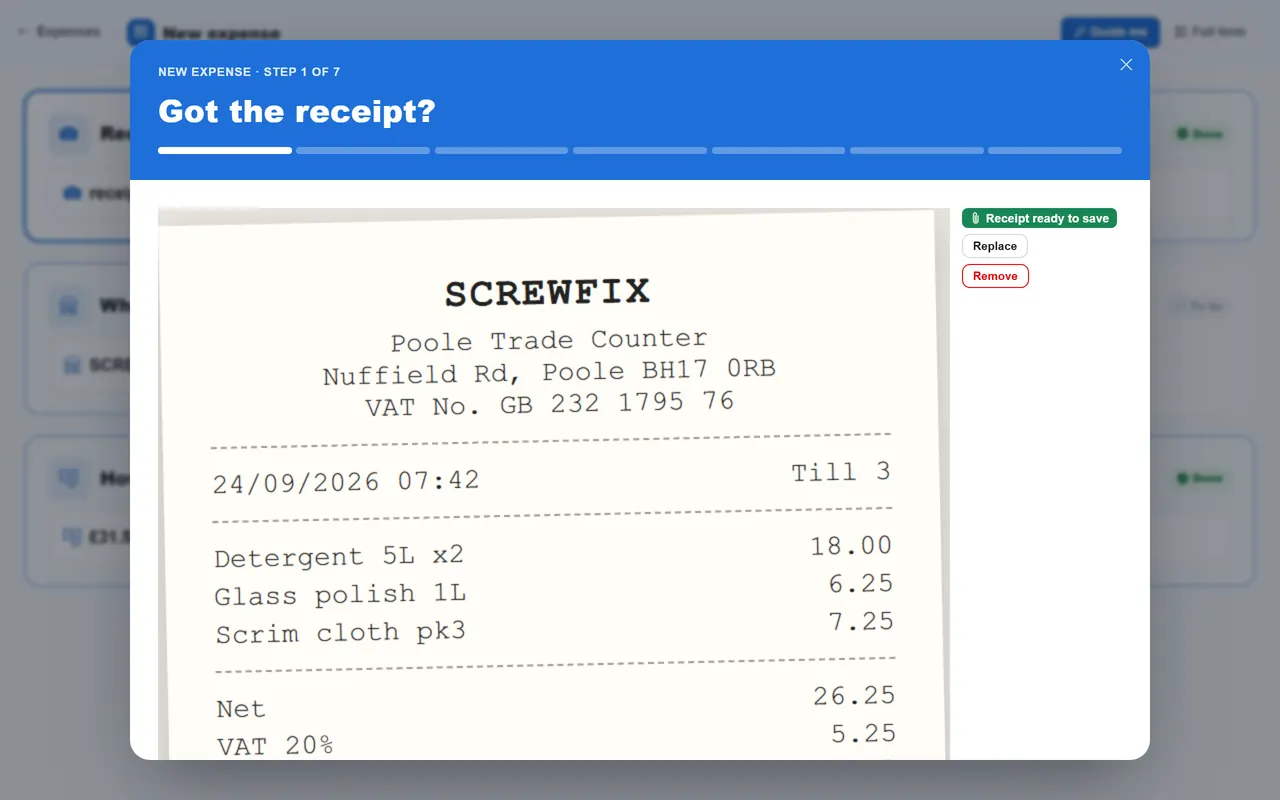The height and width of the screenshot is (800, 1280).
Task: Click 'Till 3' on the receipt
Action: (x=841, y=472)
